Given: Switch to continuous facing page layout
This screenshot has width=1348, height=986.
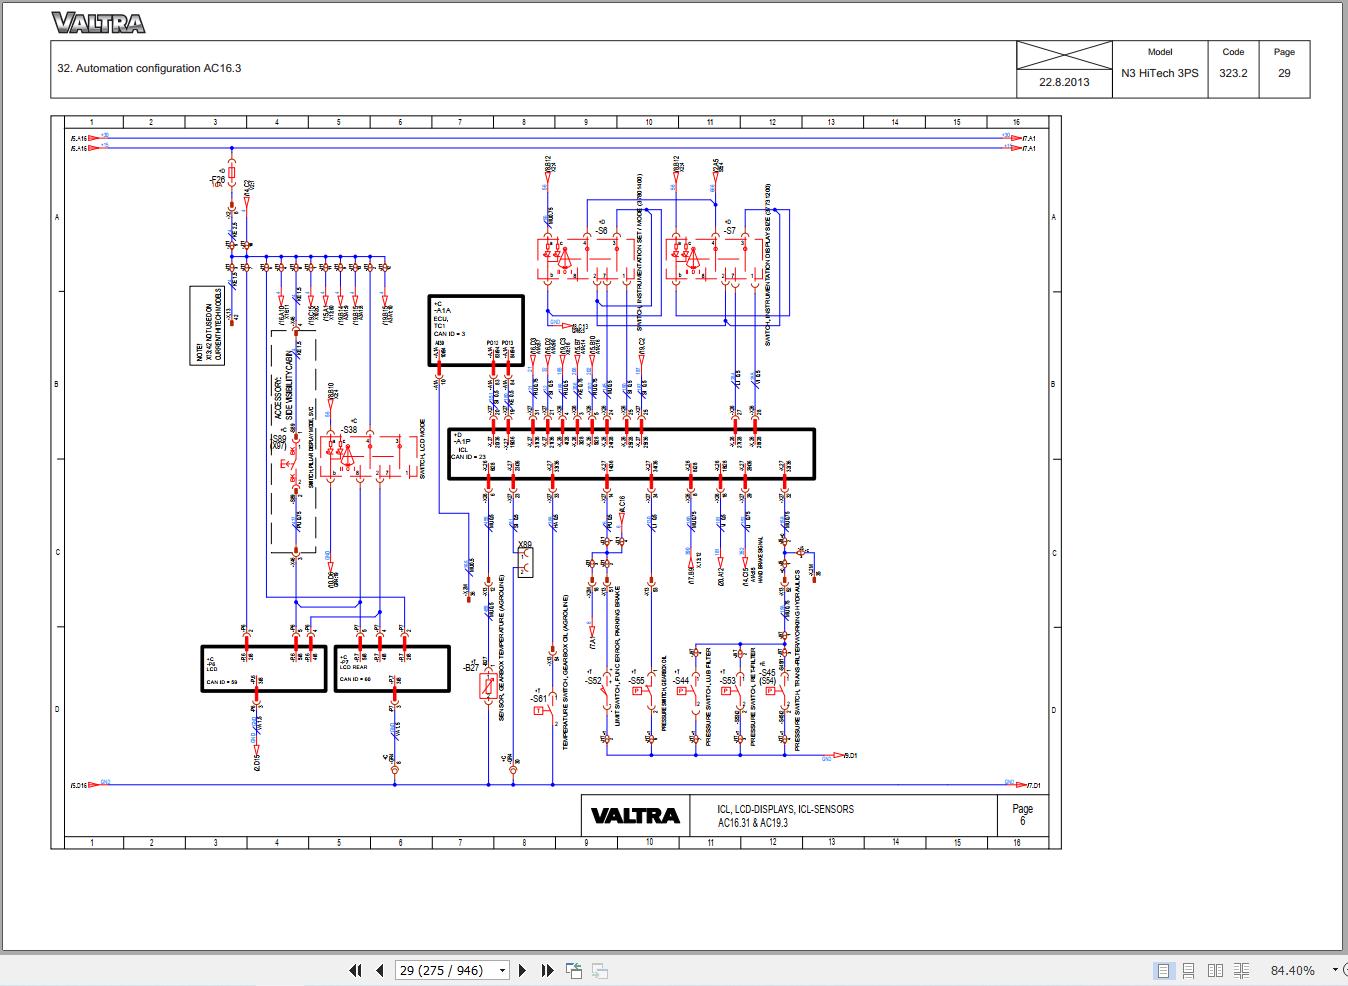Looking at the screenshot, I should coord(1241,970).
